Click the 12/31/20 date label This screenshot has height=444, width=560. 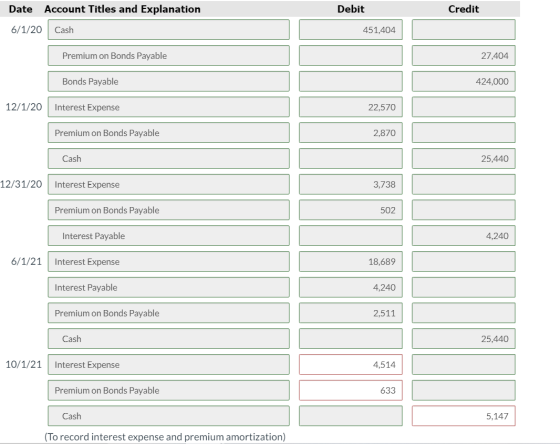point(21,184)
